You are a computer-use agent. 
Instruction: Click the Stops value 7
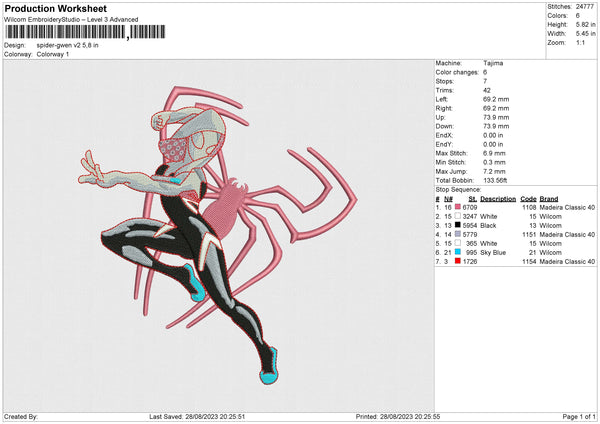485,81
